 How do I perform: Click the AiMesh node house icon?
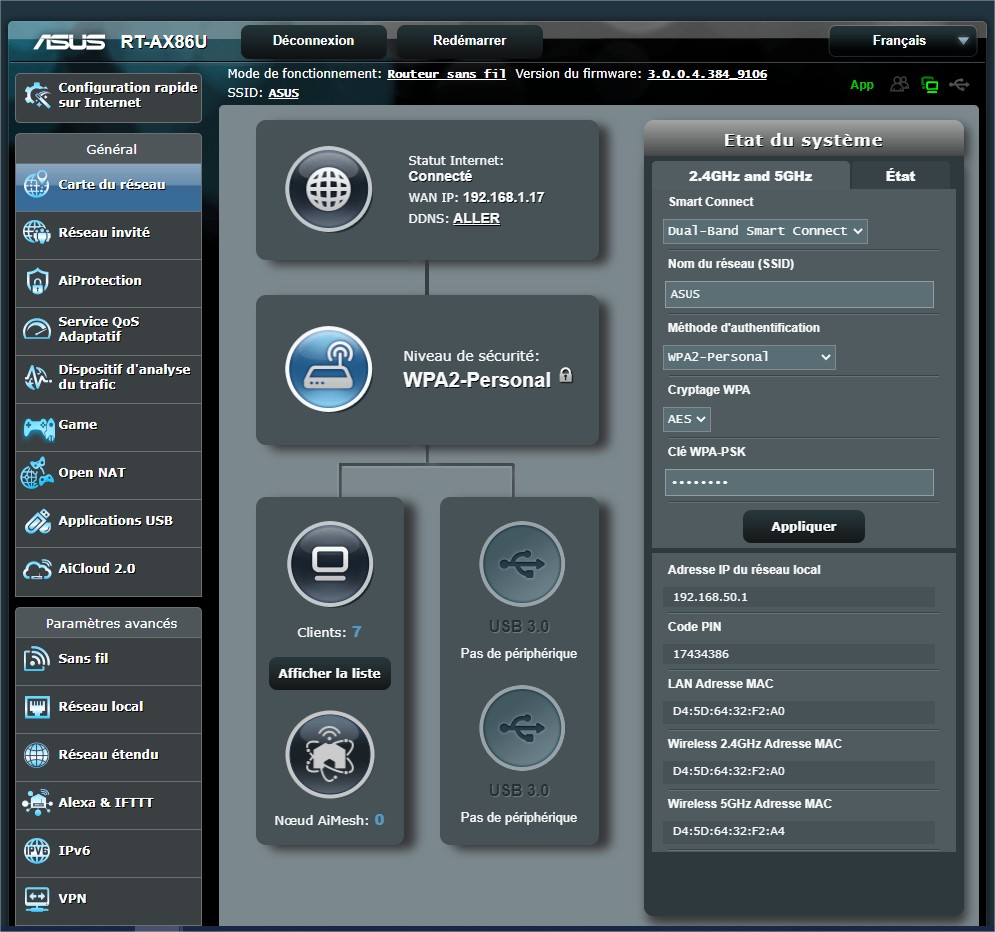[329, 754]
